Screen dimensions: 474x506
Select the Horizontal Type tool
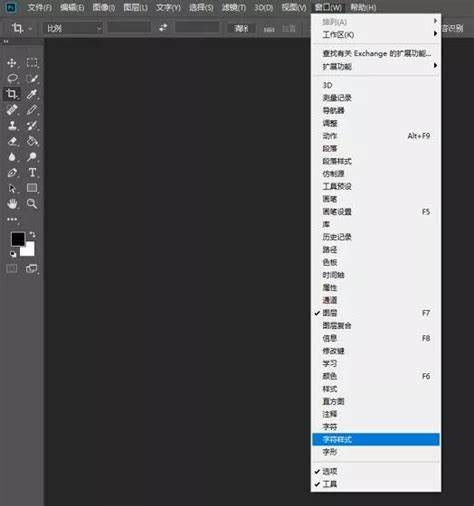(x=32, y=172)
